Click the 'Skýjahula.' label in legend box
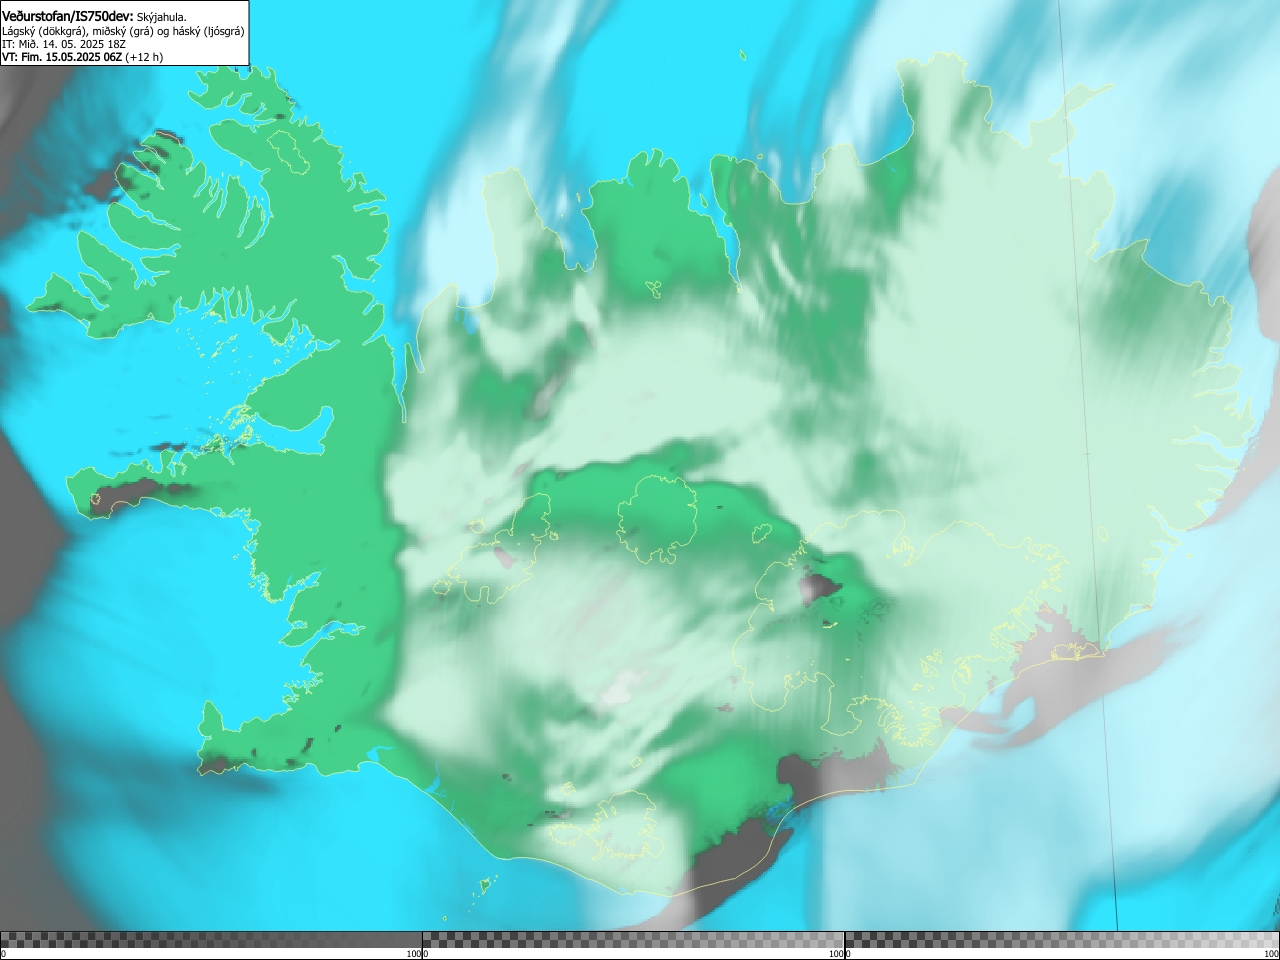This screenshot has height=960, width=1280. pos(161,17)
